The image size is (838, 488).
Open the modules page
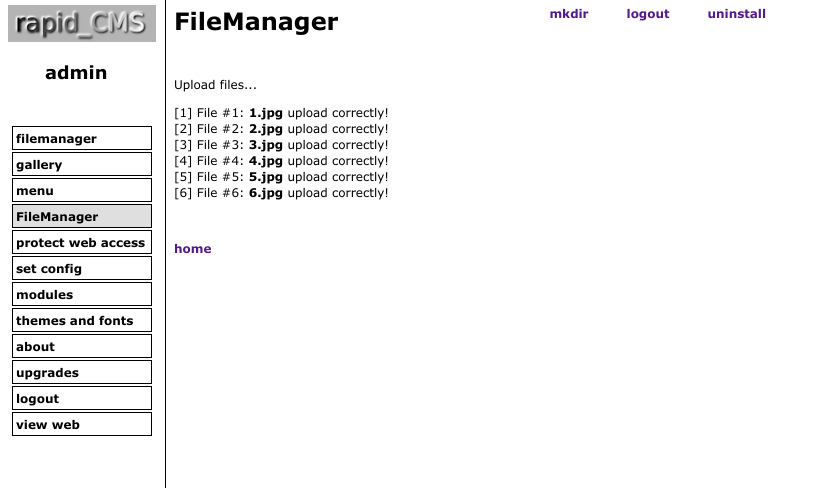click(82, 295)
